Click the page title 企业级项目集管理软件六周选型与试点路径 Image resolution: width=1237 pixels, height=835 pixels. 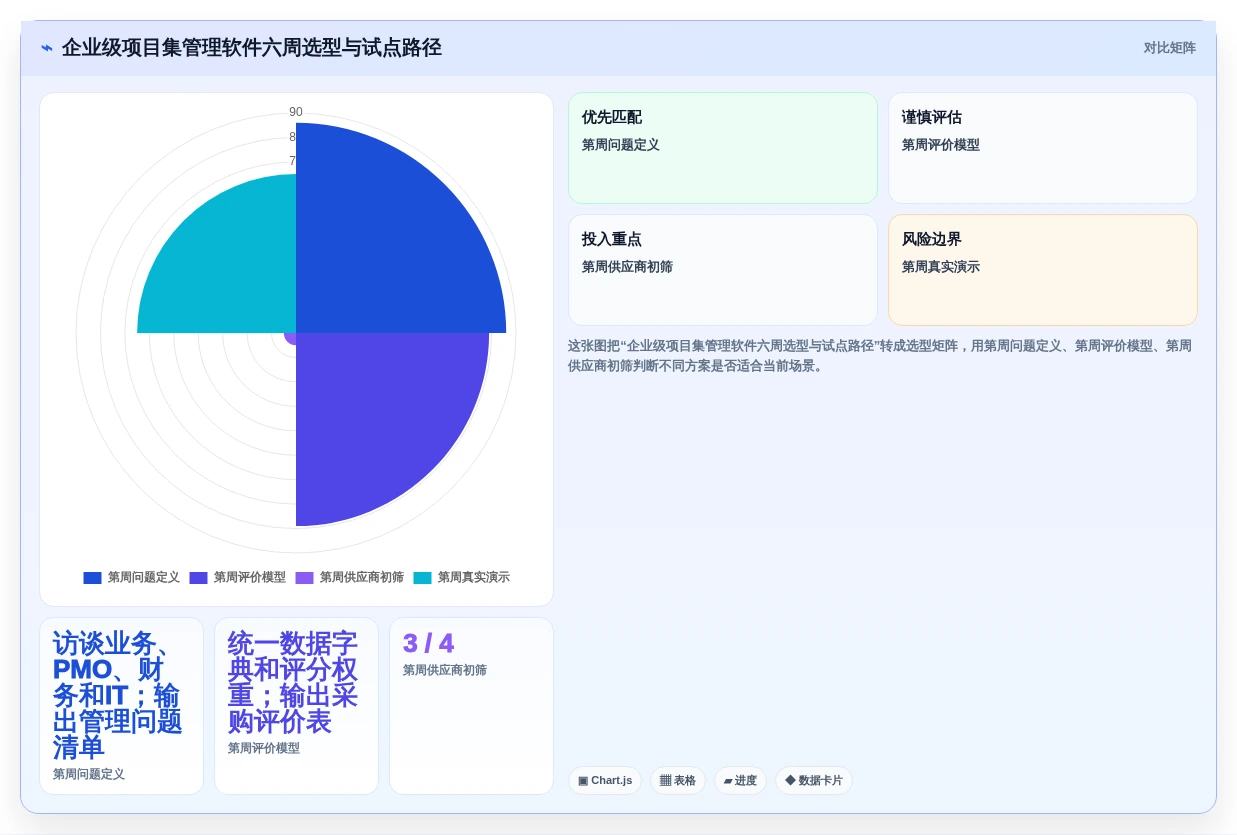pos(252,48)
